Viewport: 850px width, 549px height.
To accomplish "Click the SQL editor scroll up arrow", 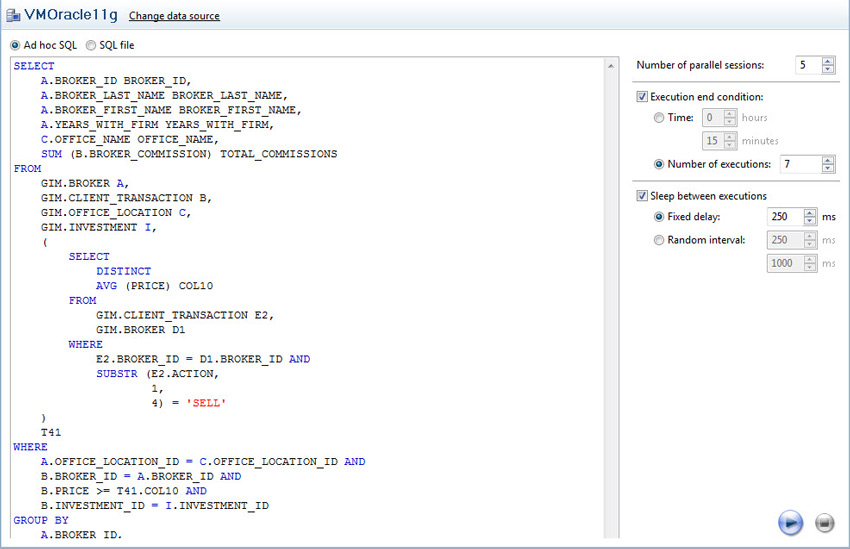I will point(611,66).
